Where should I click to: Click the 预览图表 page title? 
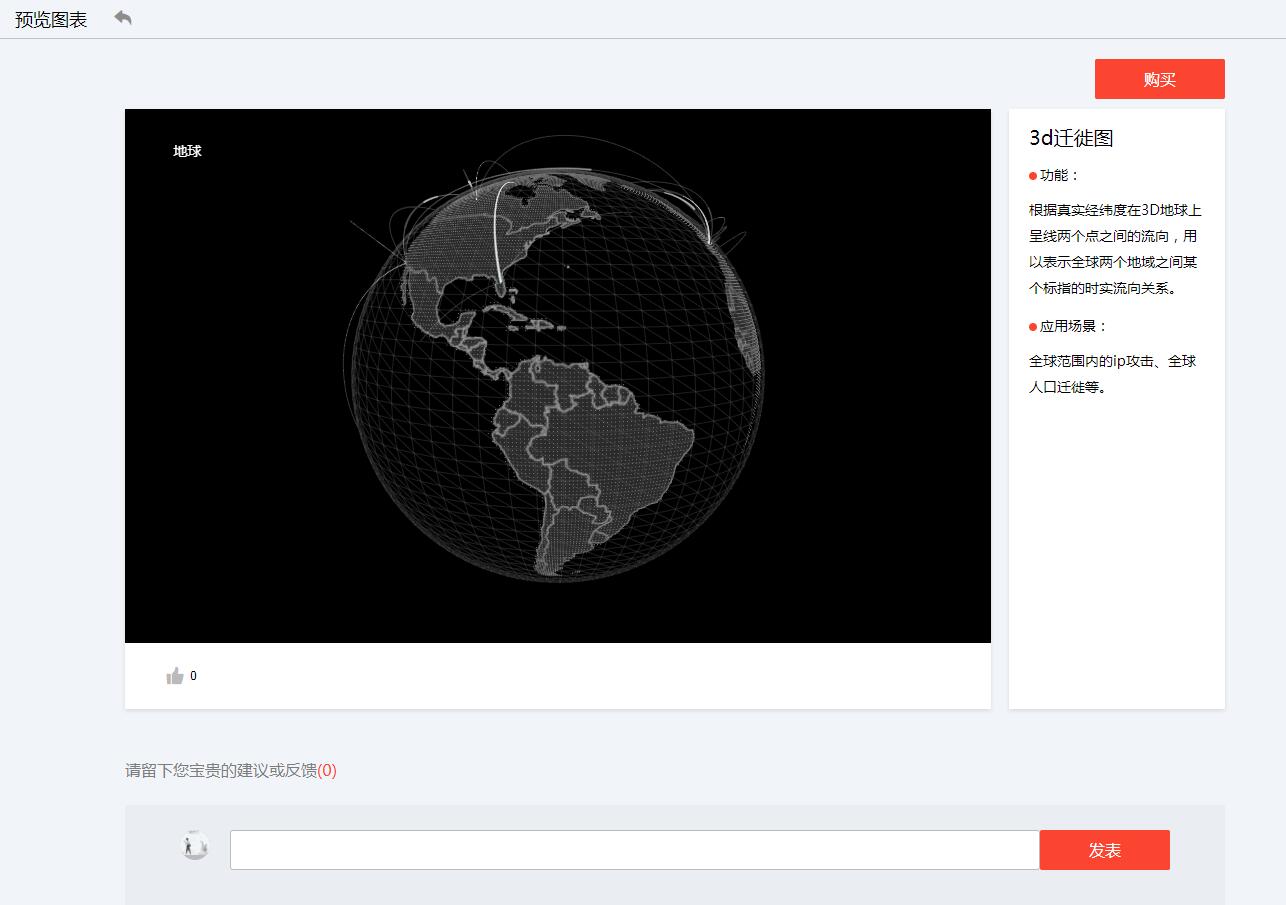pyautogui.click(x=51, y=19)
